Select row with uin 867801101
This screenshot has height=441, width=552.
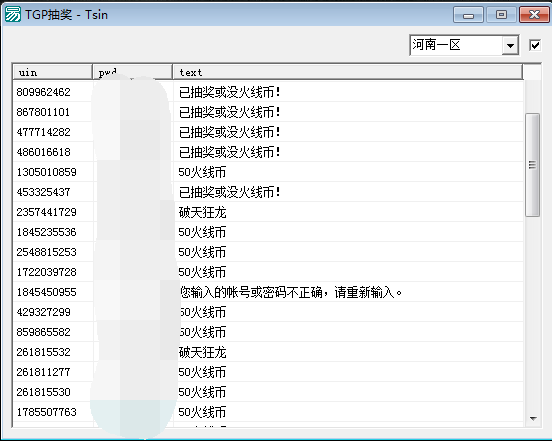pos(268,112)
